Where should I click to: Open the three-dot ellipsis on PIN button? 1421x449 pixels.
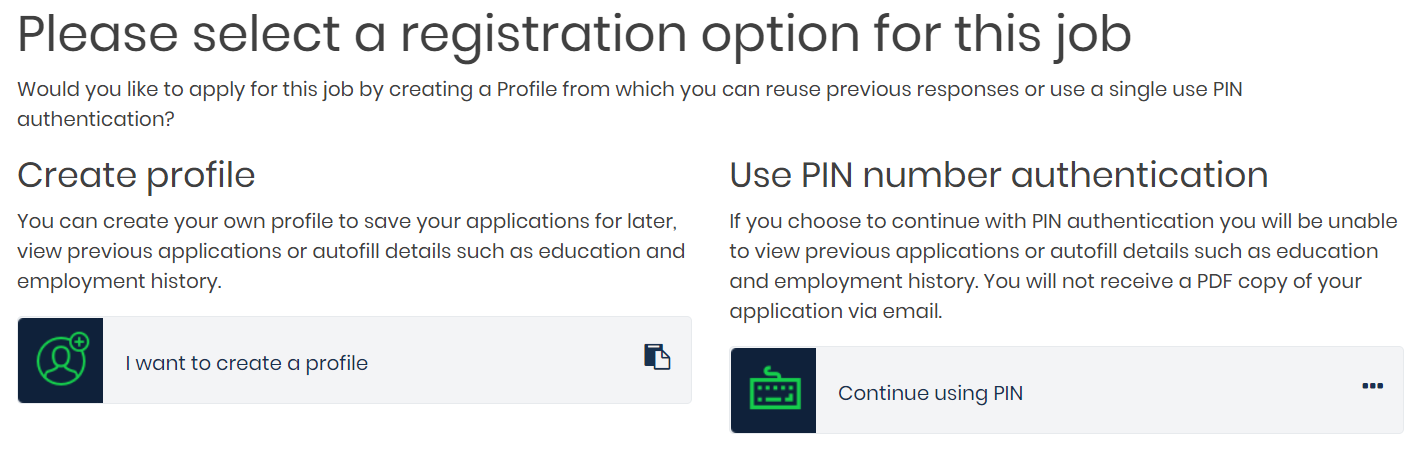click(x=1372, y=386)
